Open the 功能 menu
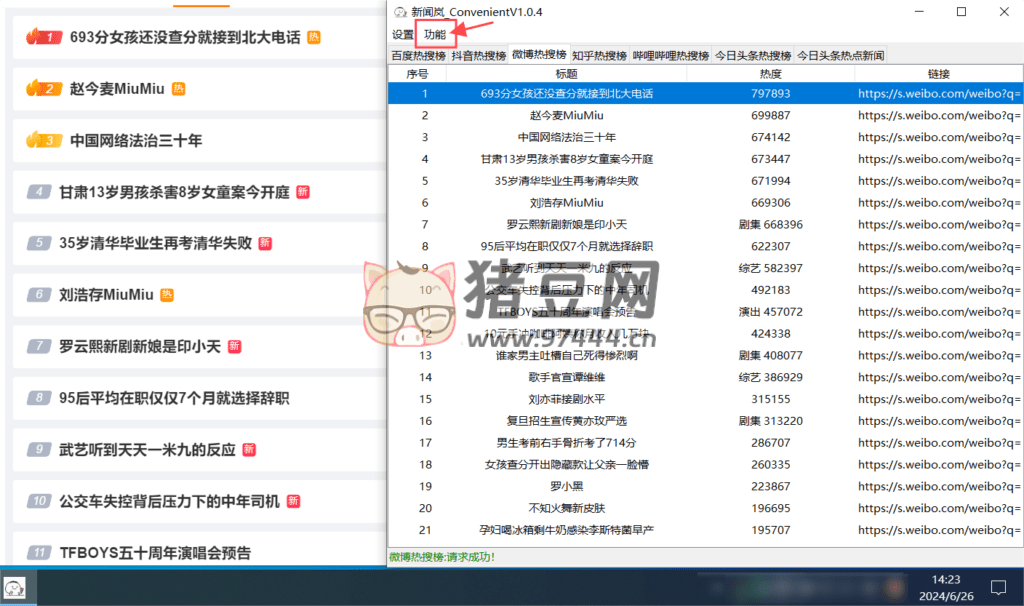Viewport: 1024px width, 606px height. click(x=435, y=35)
